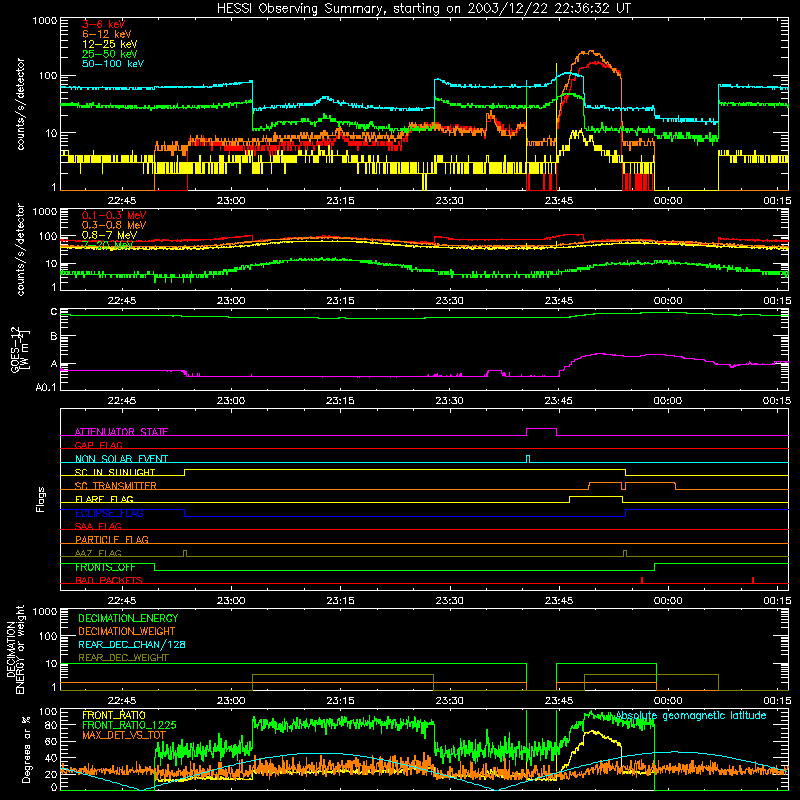The height and width of the screenshot is (800, 800).
Task: Select the DECIMATION_WEIGHT legend label
Action: tap(127, 631)
